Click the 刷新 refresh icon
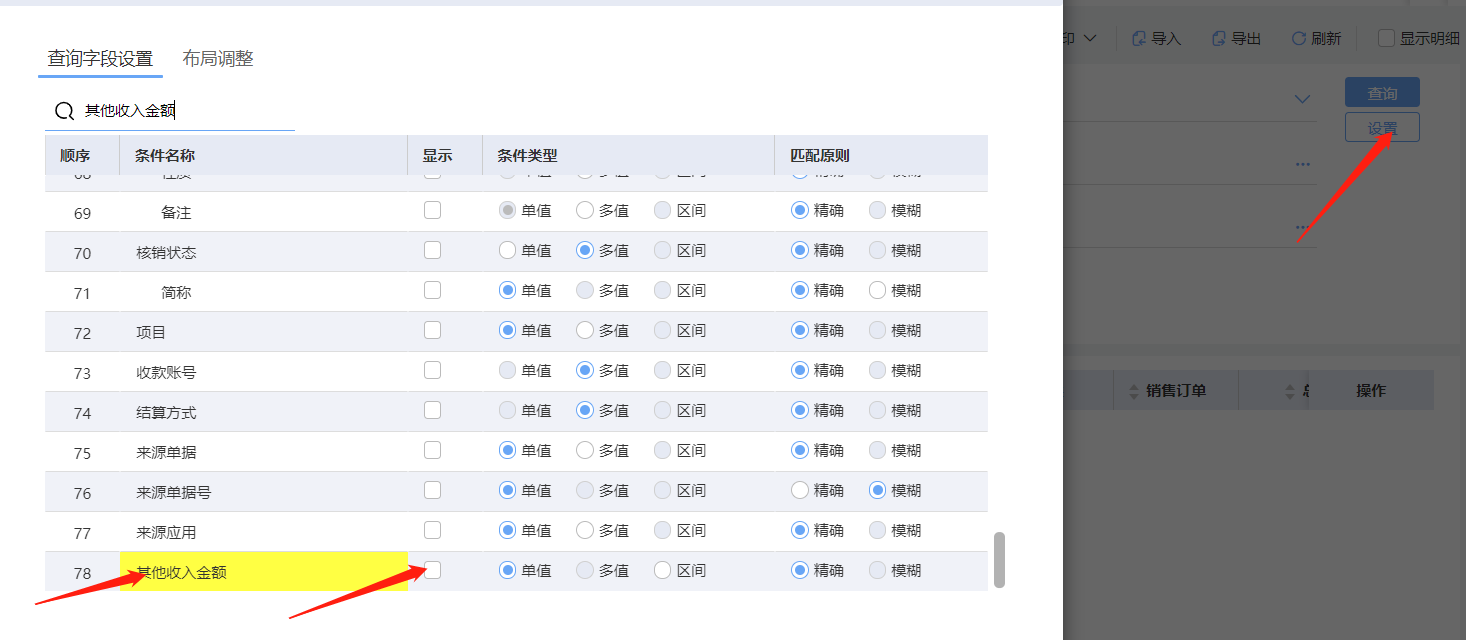Screen dimensions: 1466x640 click(1297, 38)
